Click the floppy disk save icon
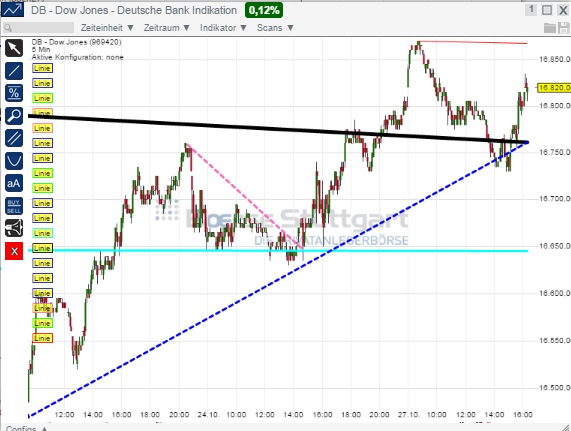 point(563,28)
